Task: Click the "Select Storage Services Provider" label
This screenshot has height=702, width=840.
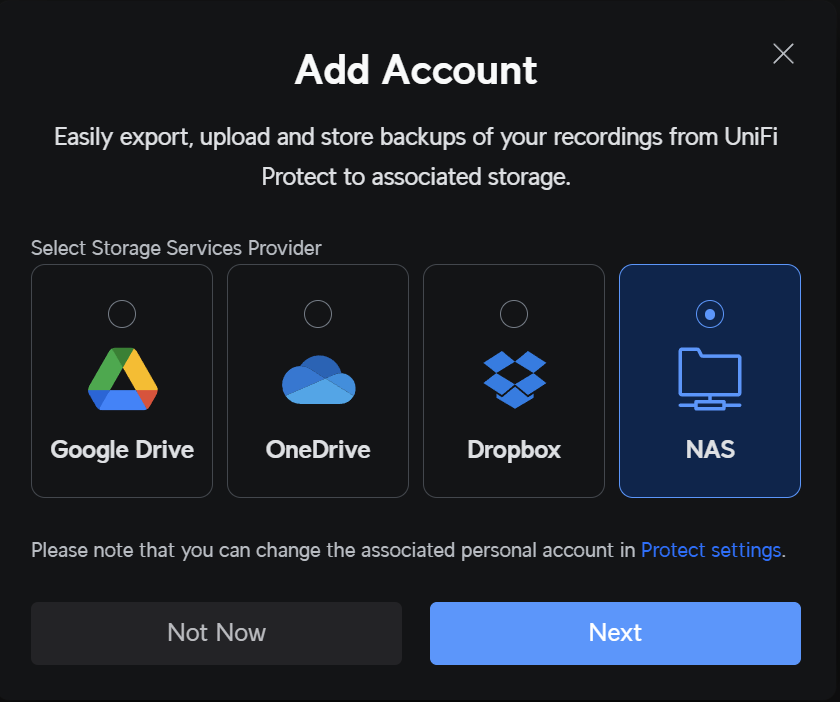Action: (x=176, y=247)
